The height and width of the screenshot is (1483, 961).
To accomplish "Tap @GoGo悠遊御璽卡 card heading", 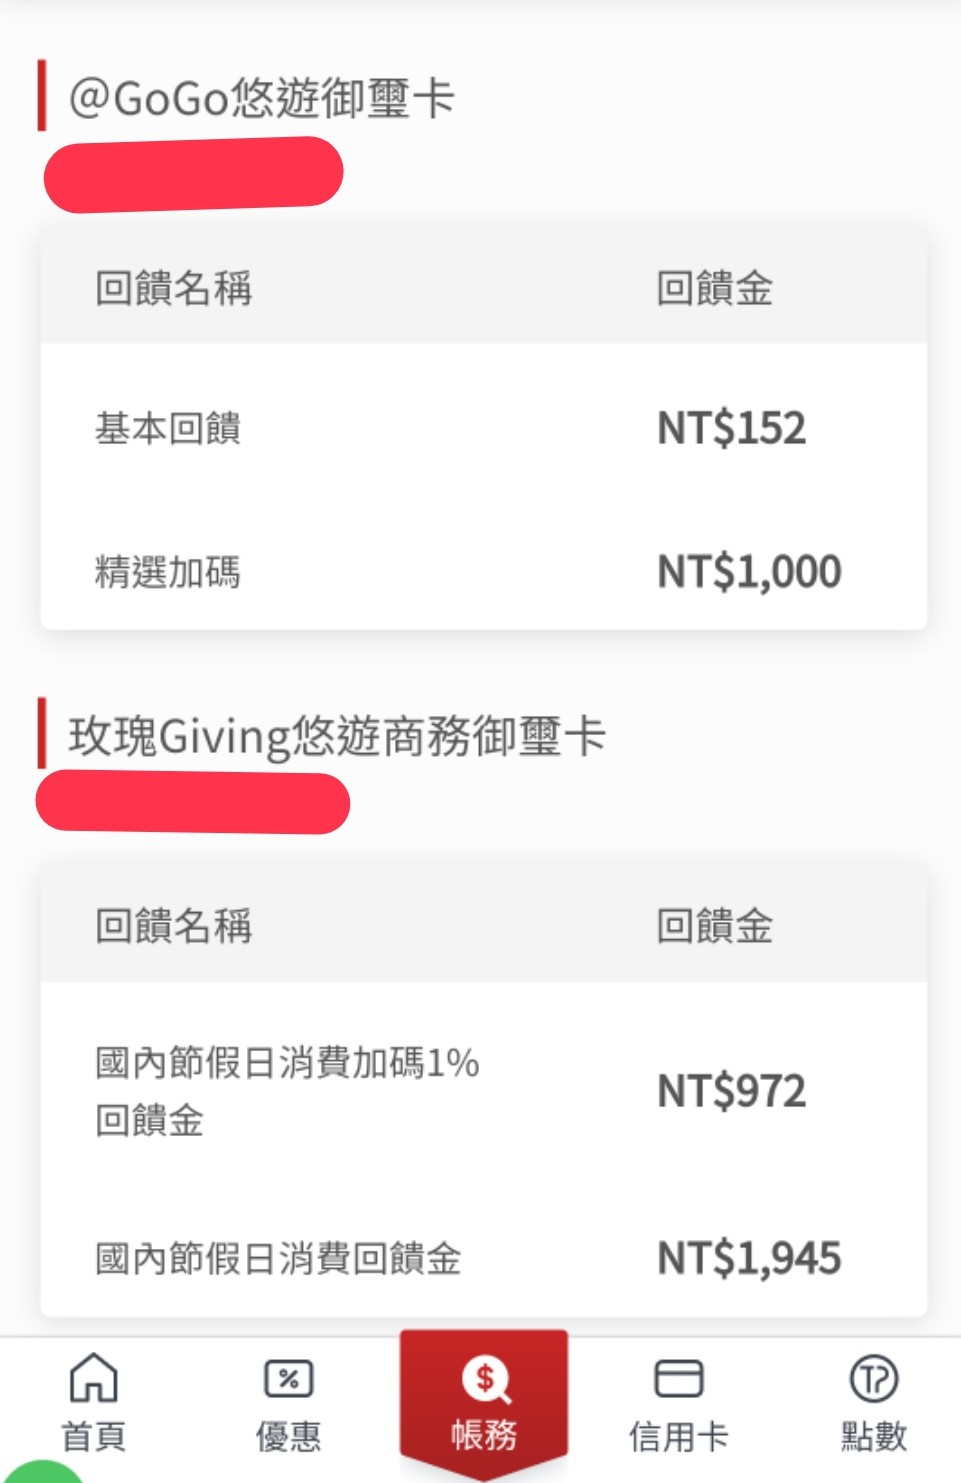I will point(262,98).
